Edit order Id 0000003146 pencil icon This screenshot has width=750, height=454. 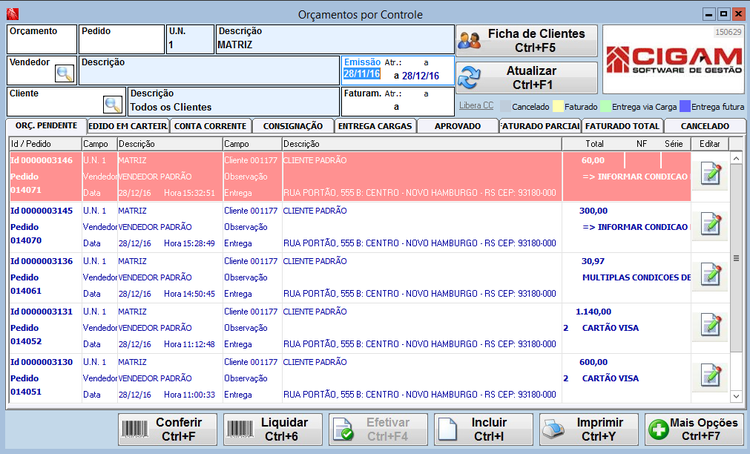(710, 173)
